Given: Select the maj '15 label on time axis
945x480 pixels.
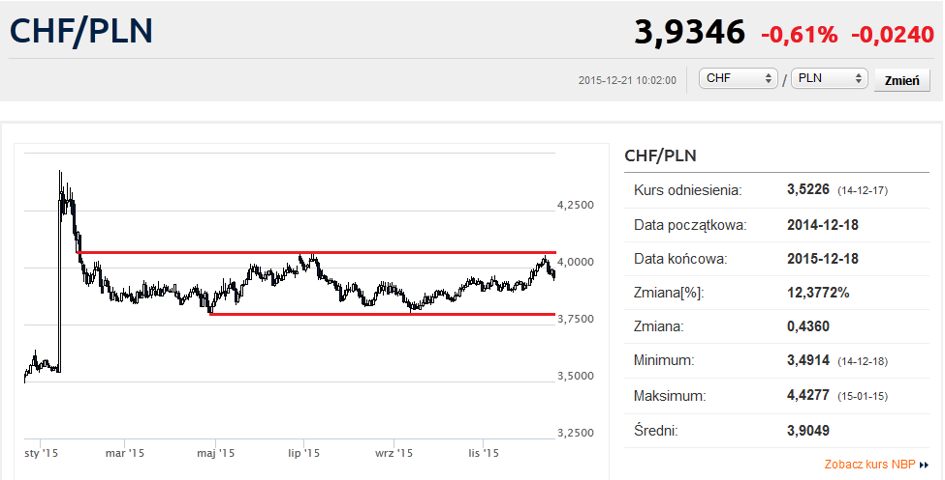Looking at the screenshot, I should (x=215, y=453).
